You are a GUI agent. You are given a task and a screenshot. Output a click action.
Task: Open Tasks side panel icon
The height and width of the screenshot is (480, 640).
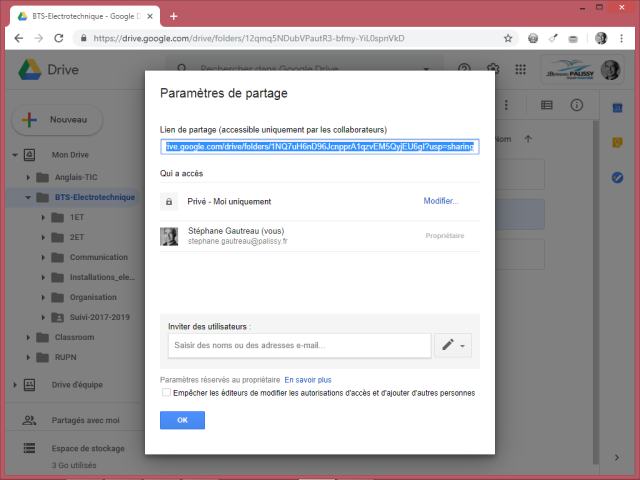pos(617,178)
